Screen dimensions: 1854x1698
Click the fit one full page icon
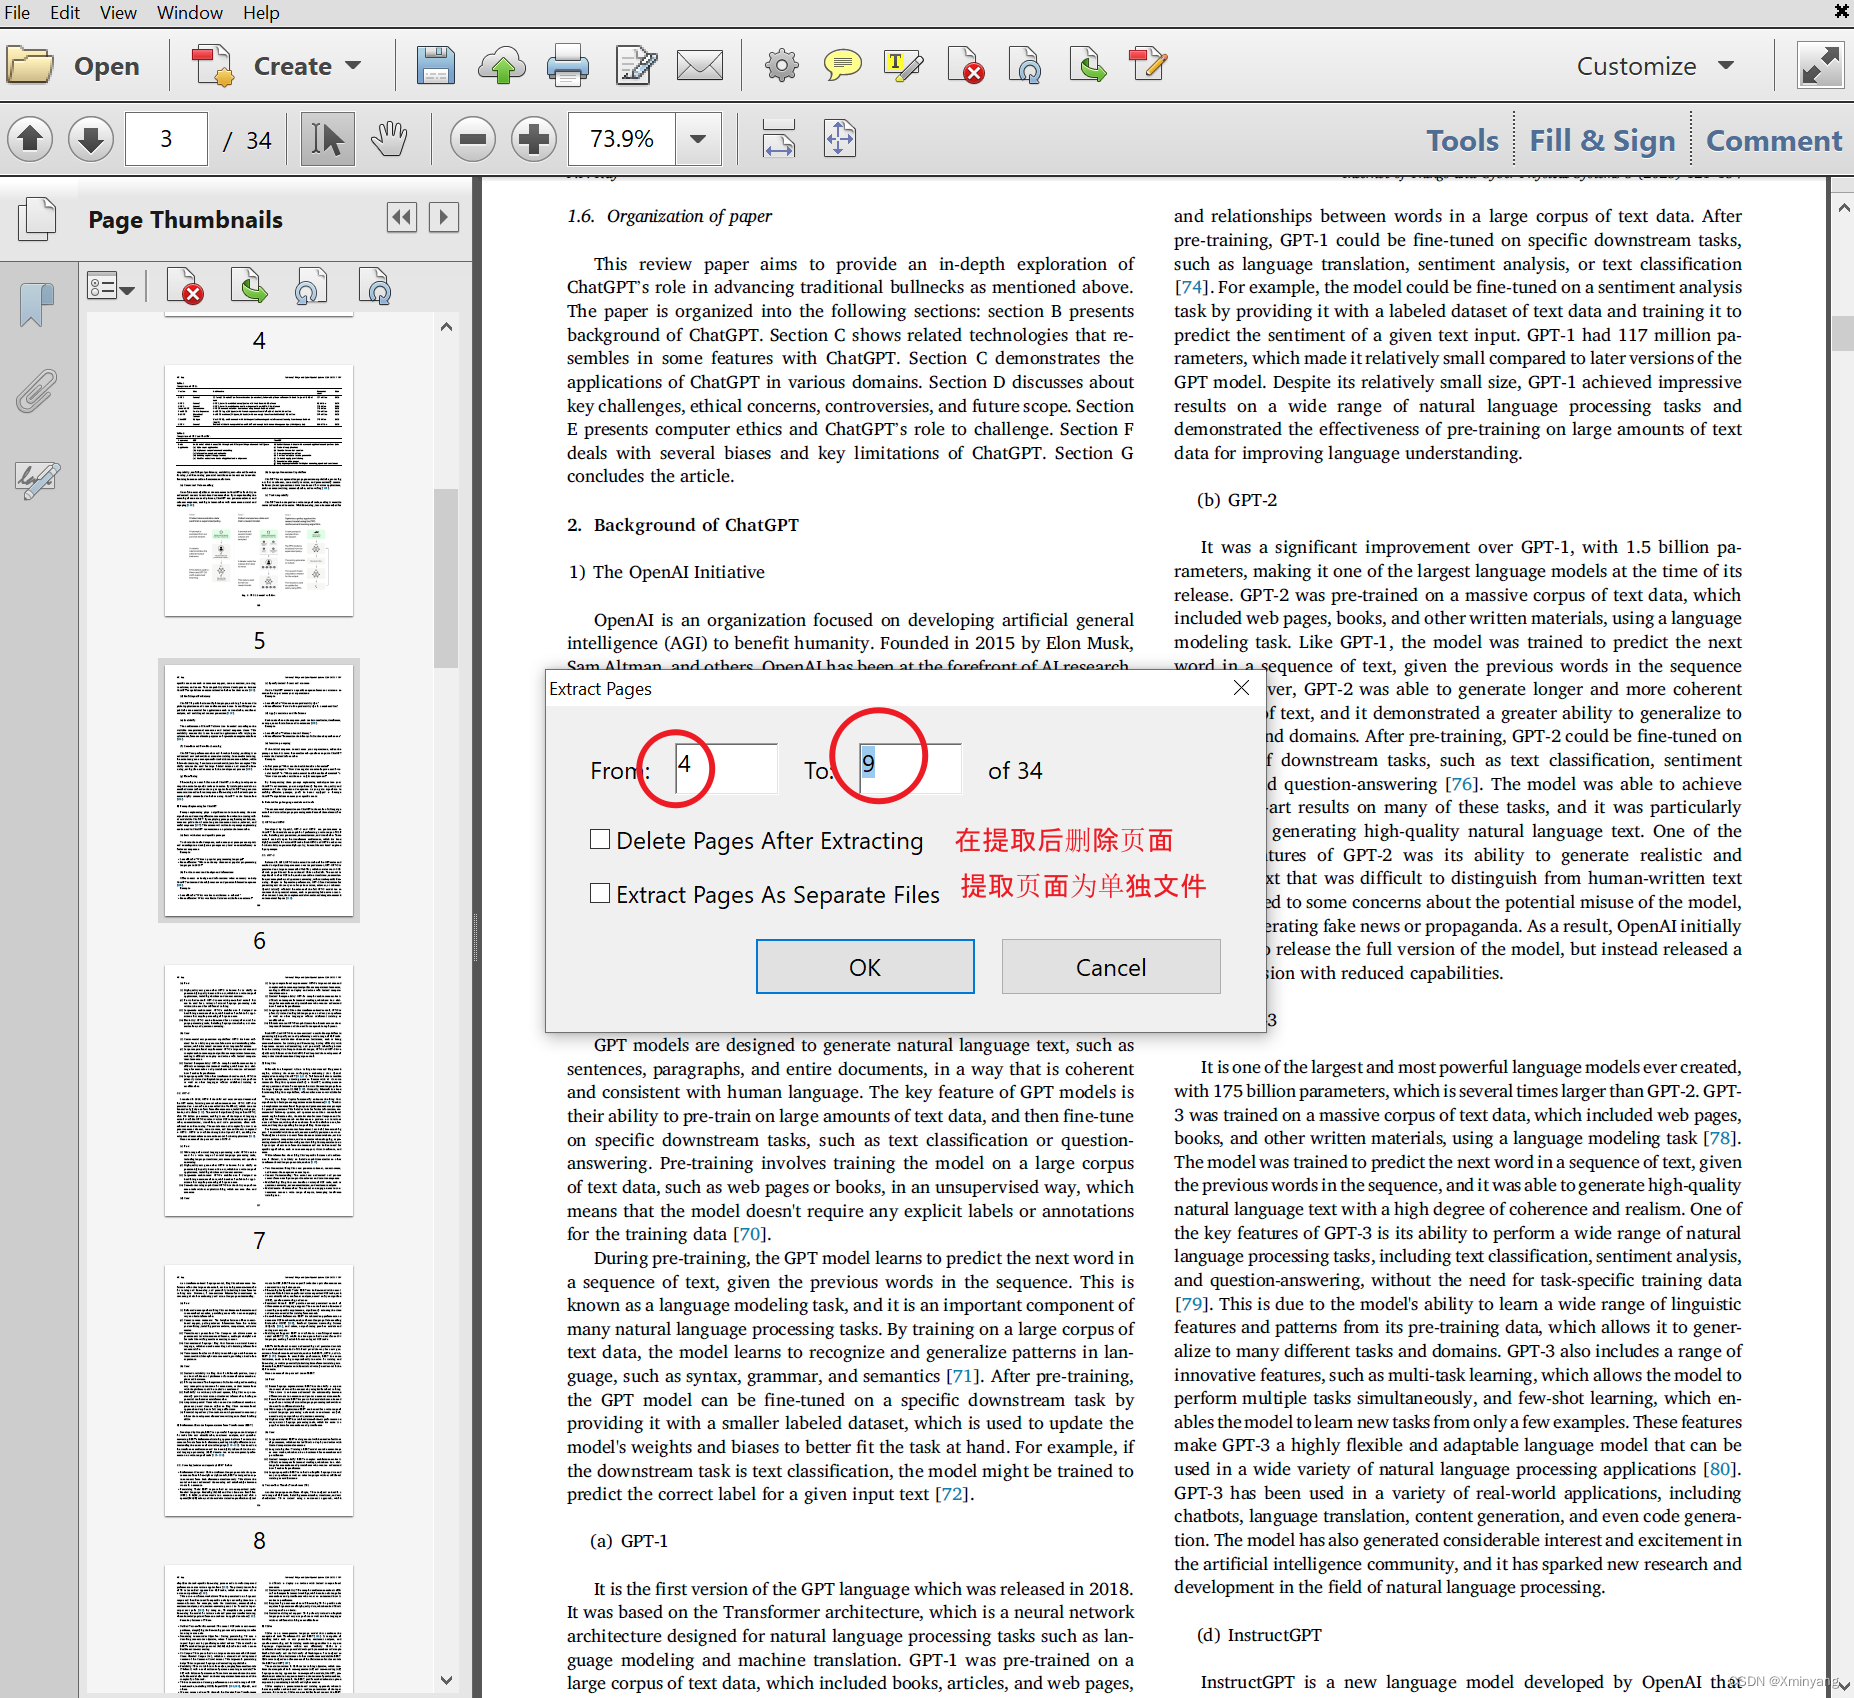(840, 138)
